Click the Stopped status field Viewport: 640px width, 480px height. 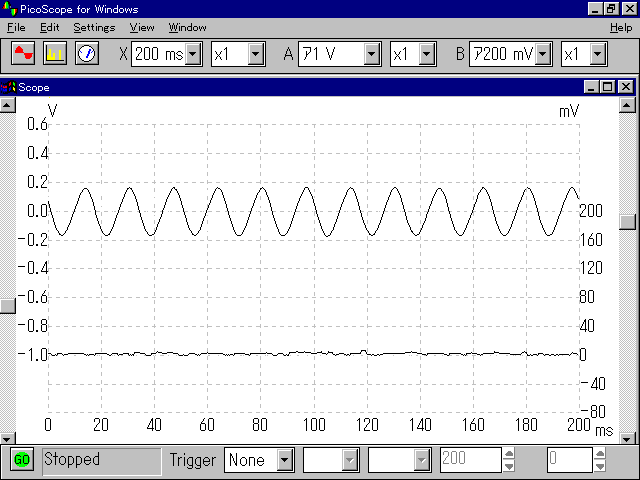(102, 461)
